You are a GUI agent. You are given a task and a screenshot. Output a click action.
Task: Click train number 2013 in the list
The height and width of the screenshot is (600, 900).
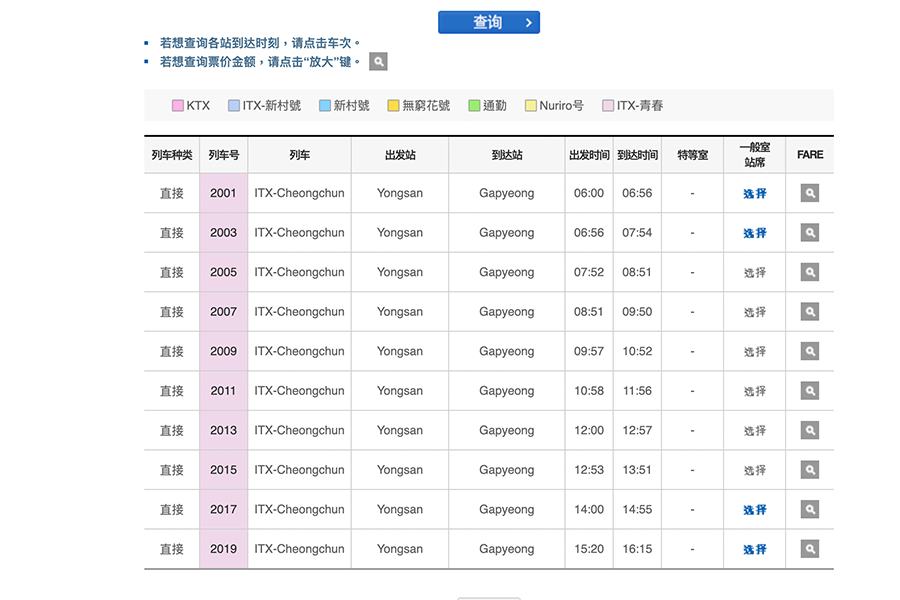[223, 430]
